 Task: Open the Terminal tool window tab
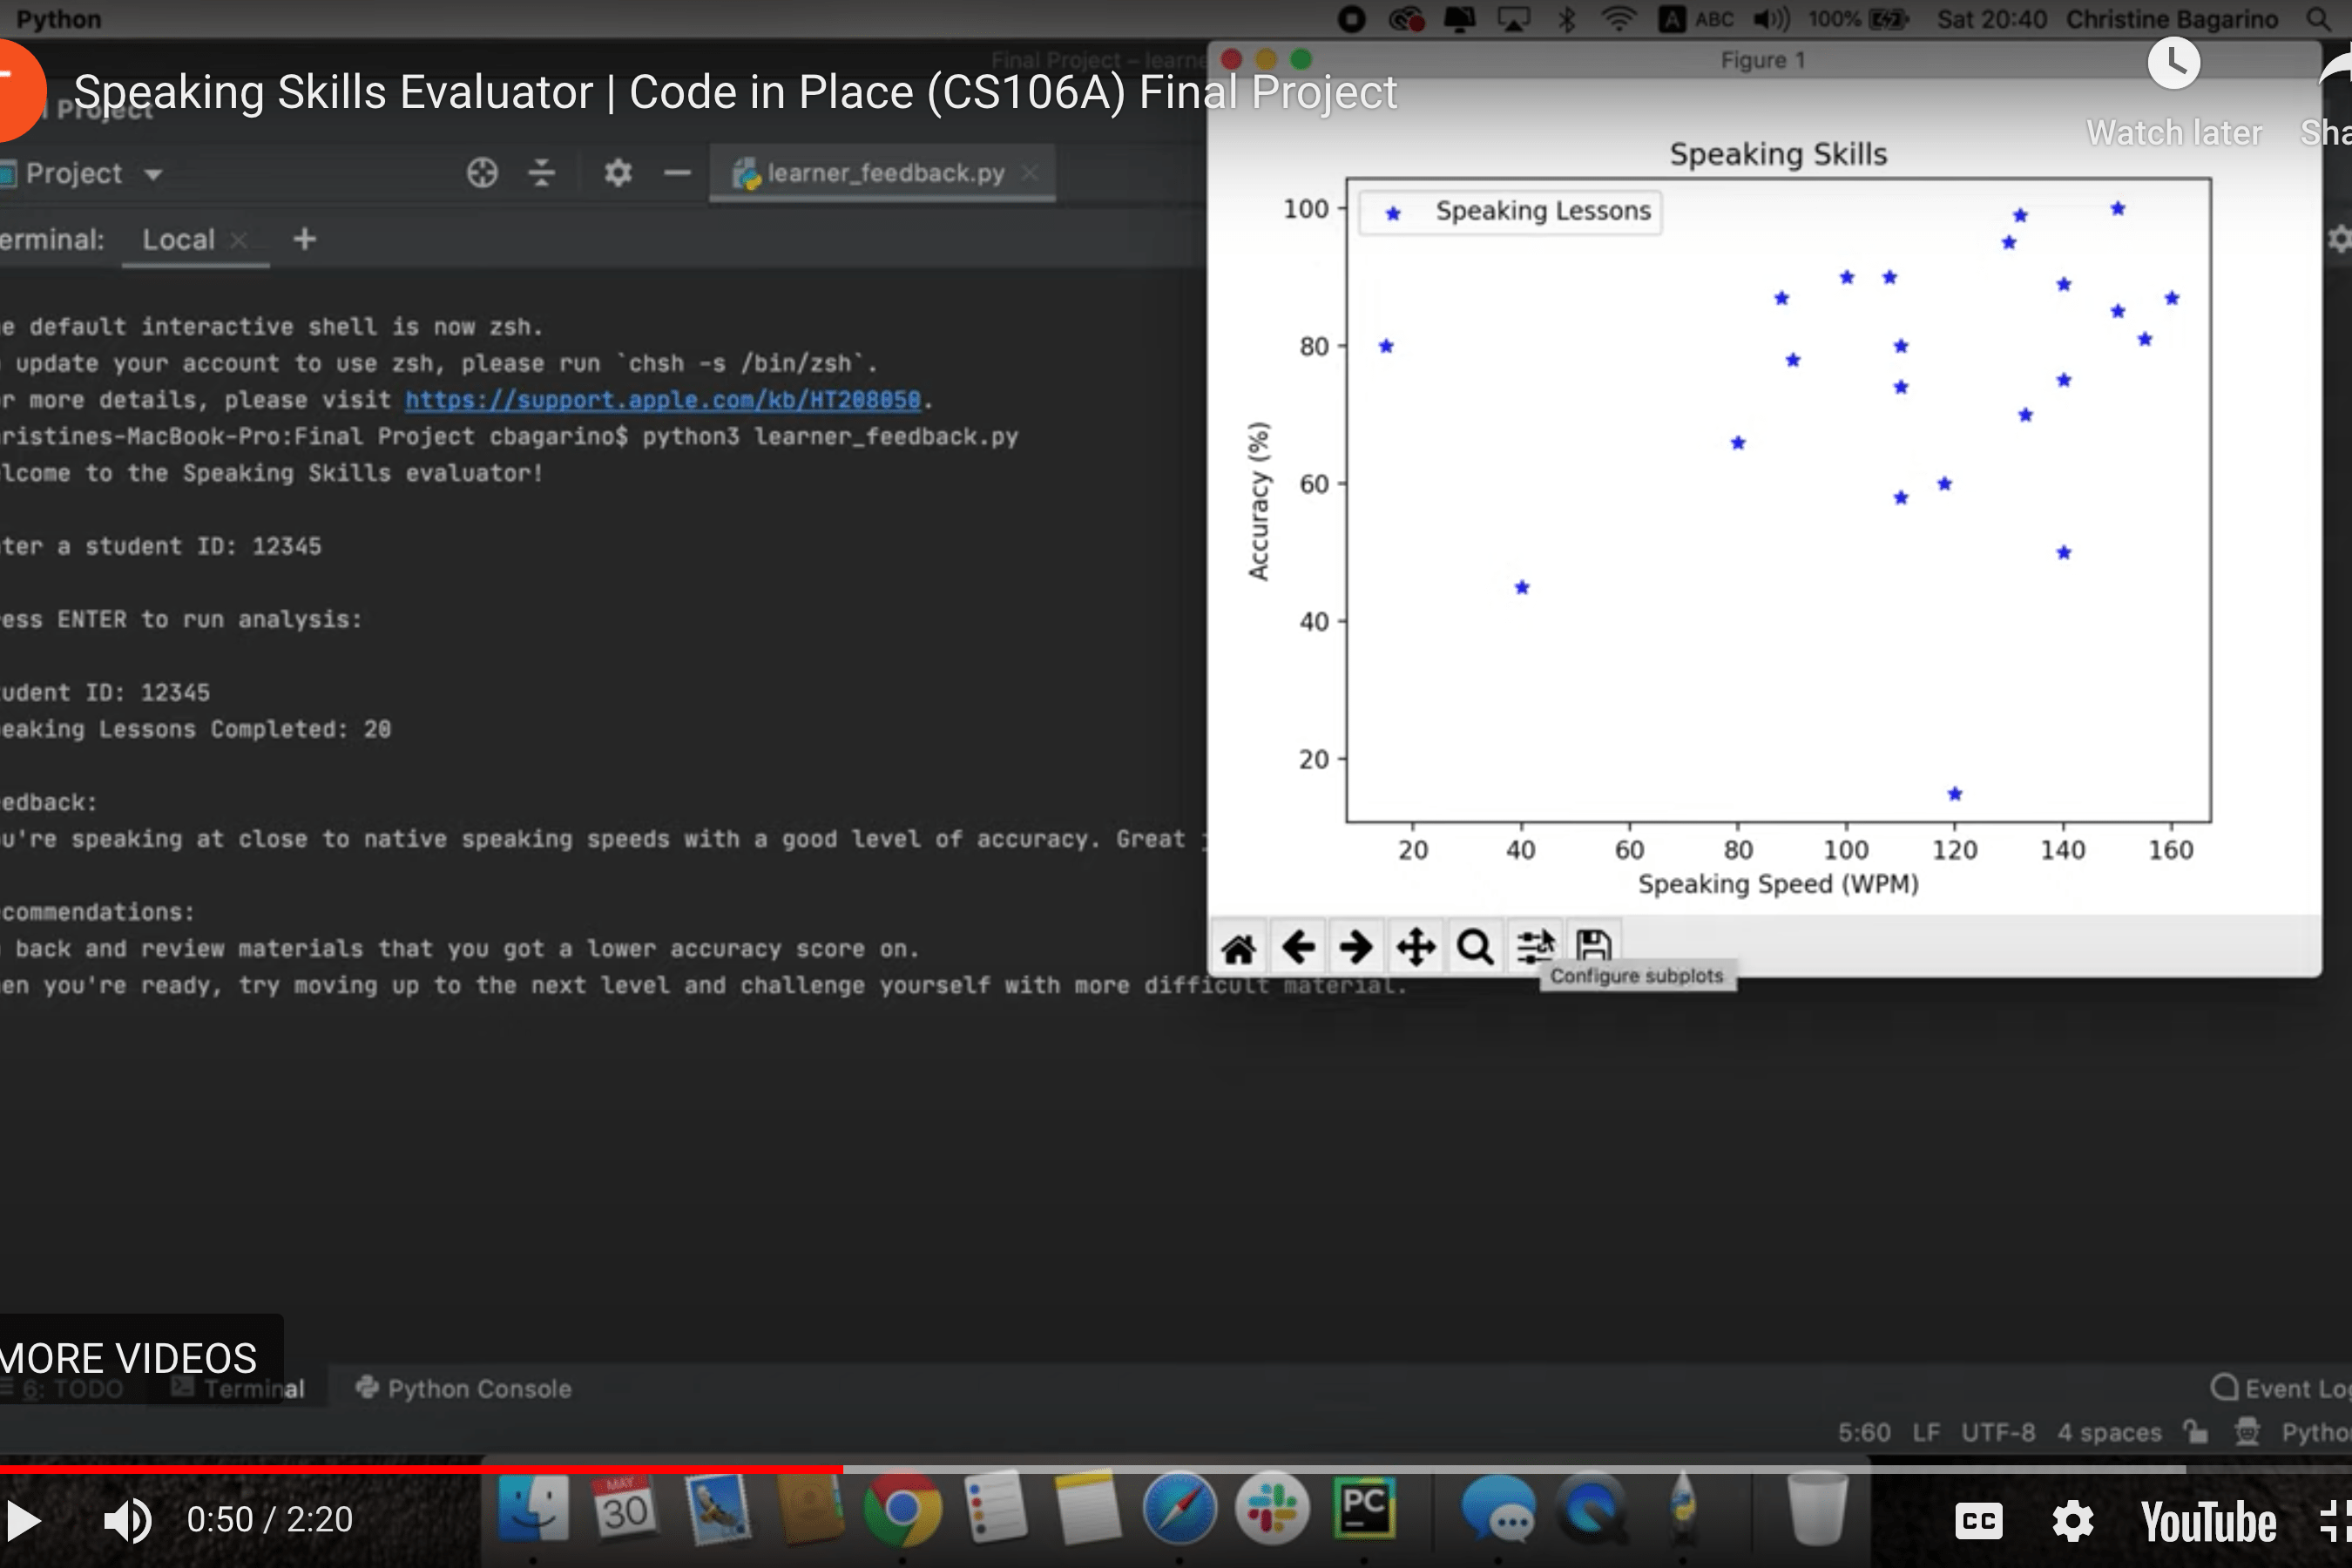coord(238,1388)
